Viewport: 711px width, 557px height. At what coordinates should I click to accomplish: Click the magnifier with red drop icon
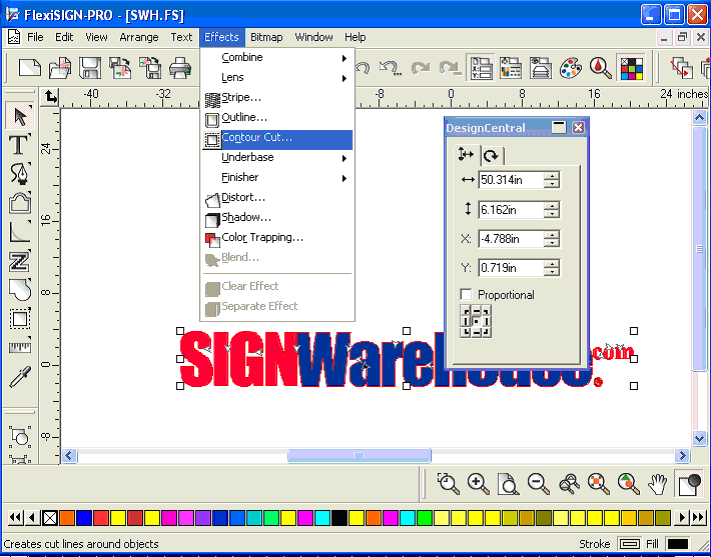tap(601, 68)
